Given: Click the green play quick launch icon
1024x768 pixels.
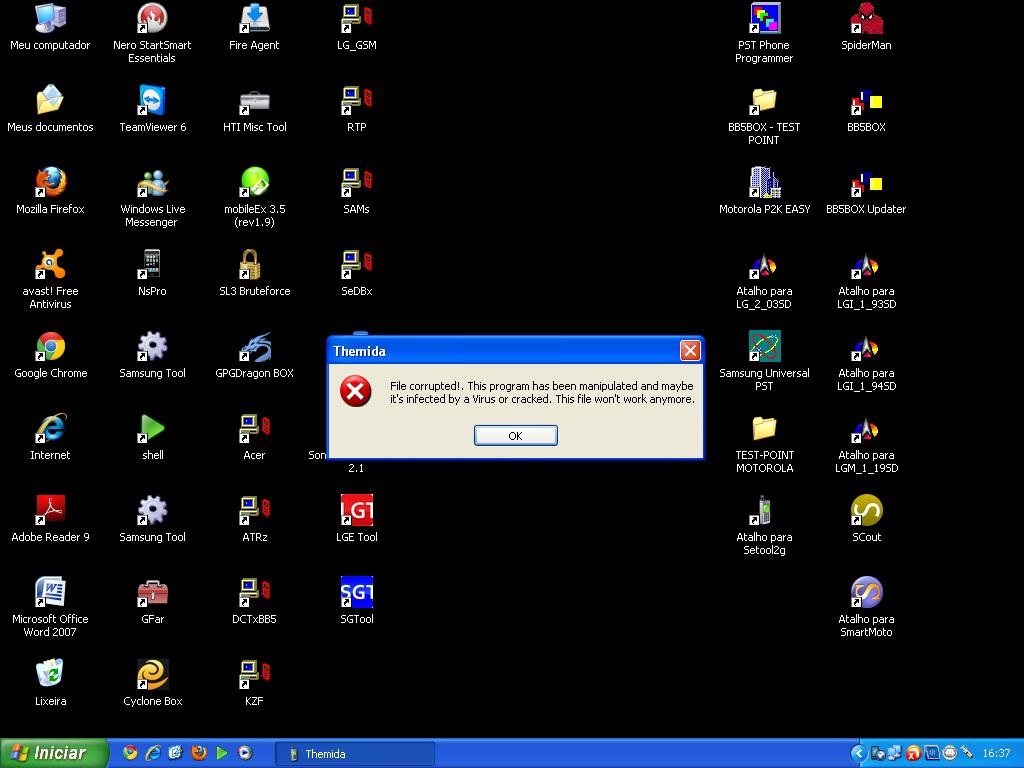Looking at the screenshot, I should pos(222,753).
